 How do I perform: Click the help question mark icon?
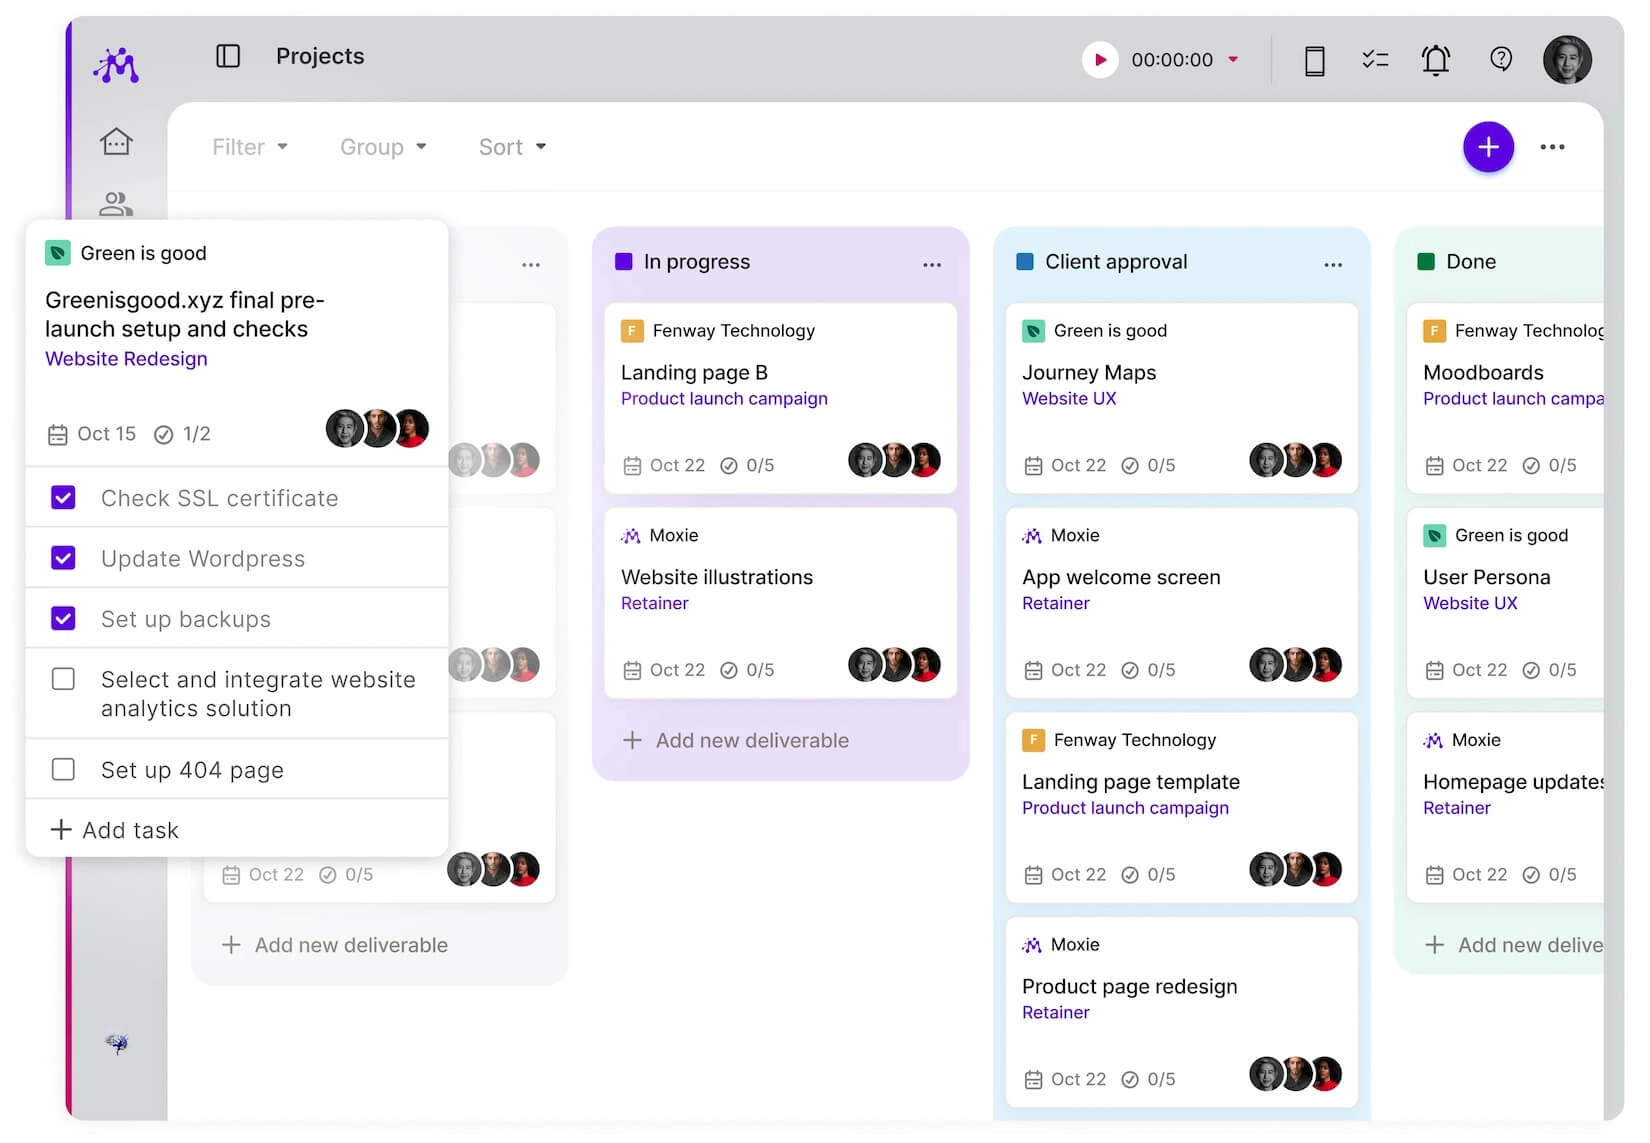pyautogui.click(x=1500, y=60)
